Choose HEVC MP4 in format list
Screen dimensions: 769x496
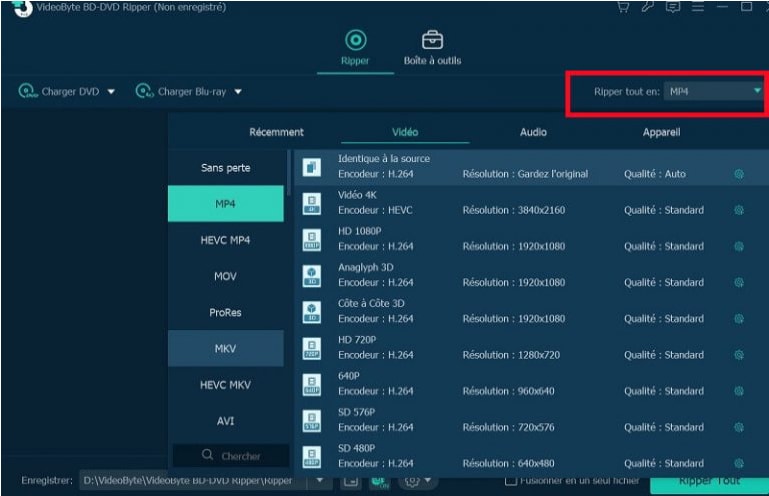click(226, 240)
